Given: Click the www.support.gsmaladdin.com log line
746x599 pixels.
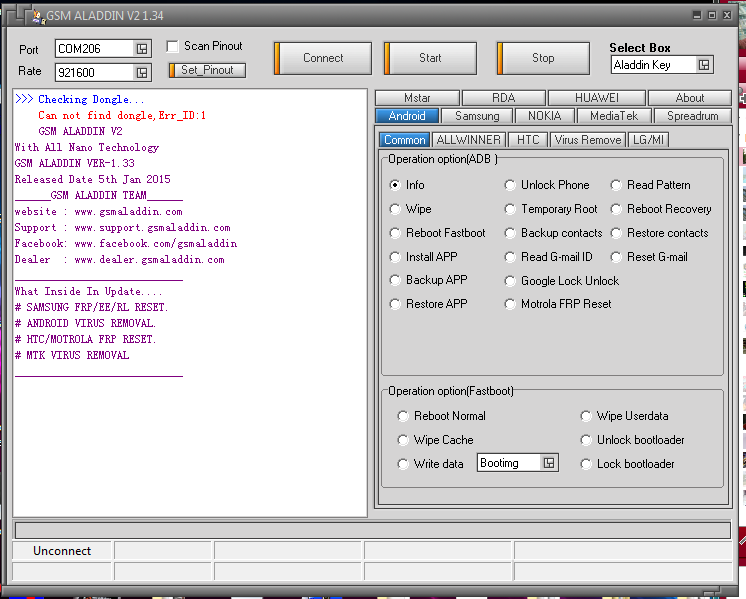Looking at the screenshot, I should click(x=122, y=228).
